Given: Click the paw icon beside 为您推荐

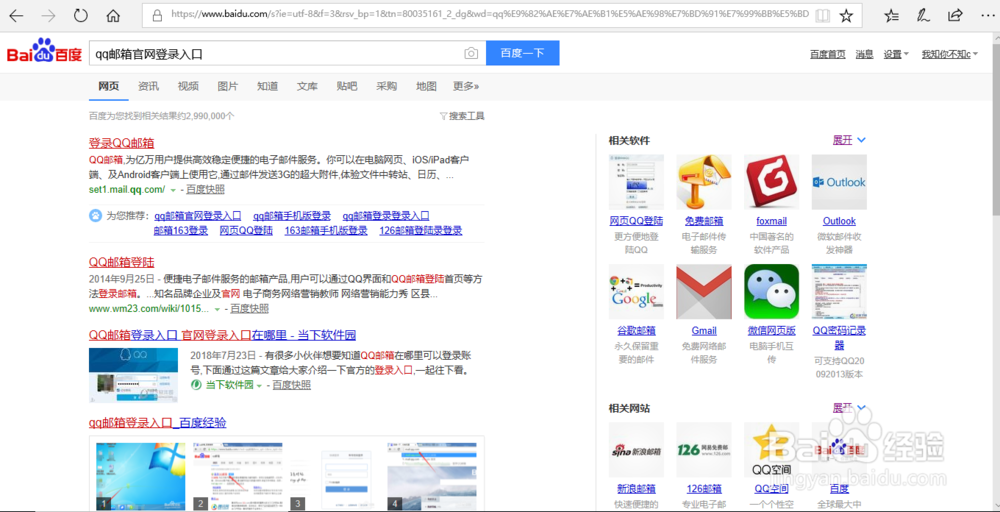Looking at the screenshot, I should click(95, 216).
